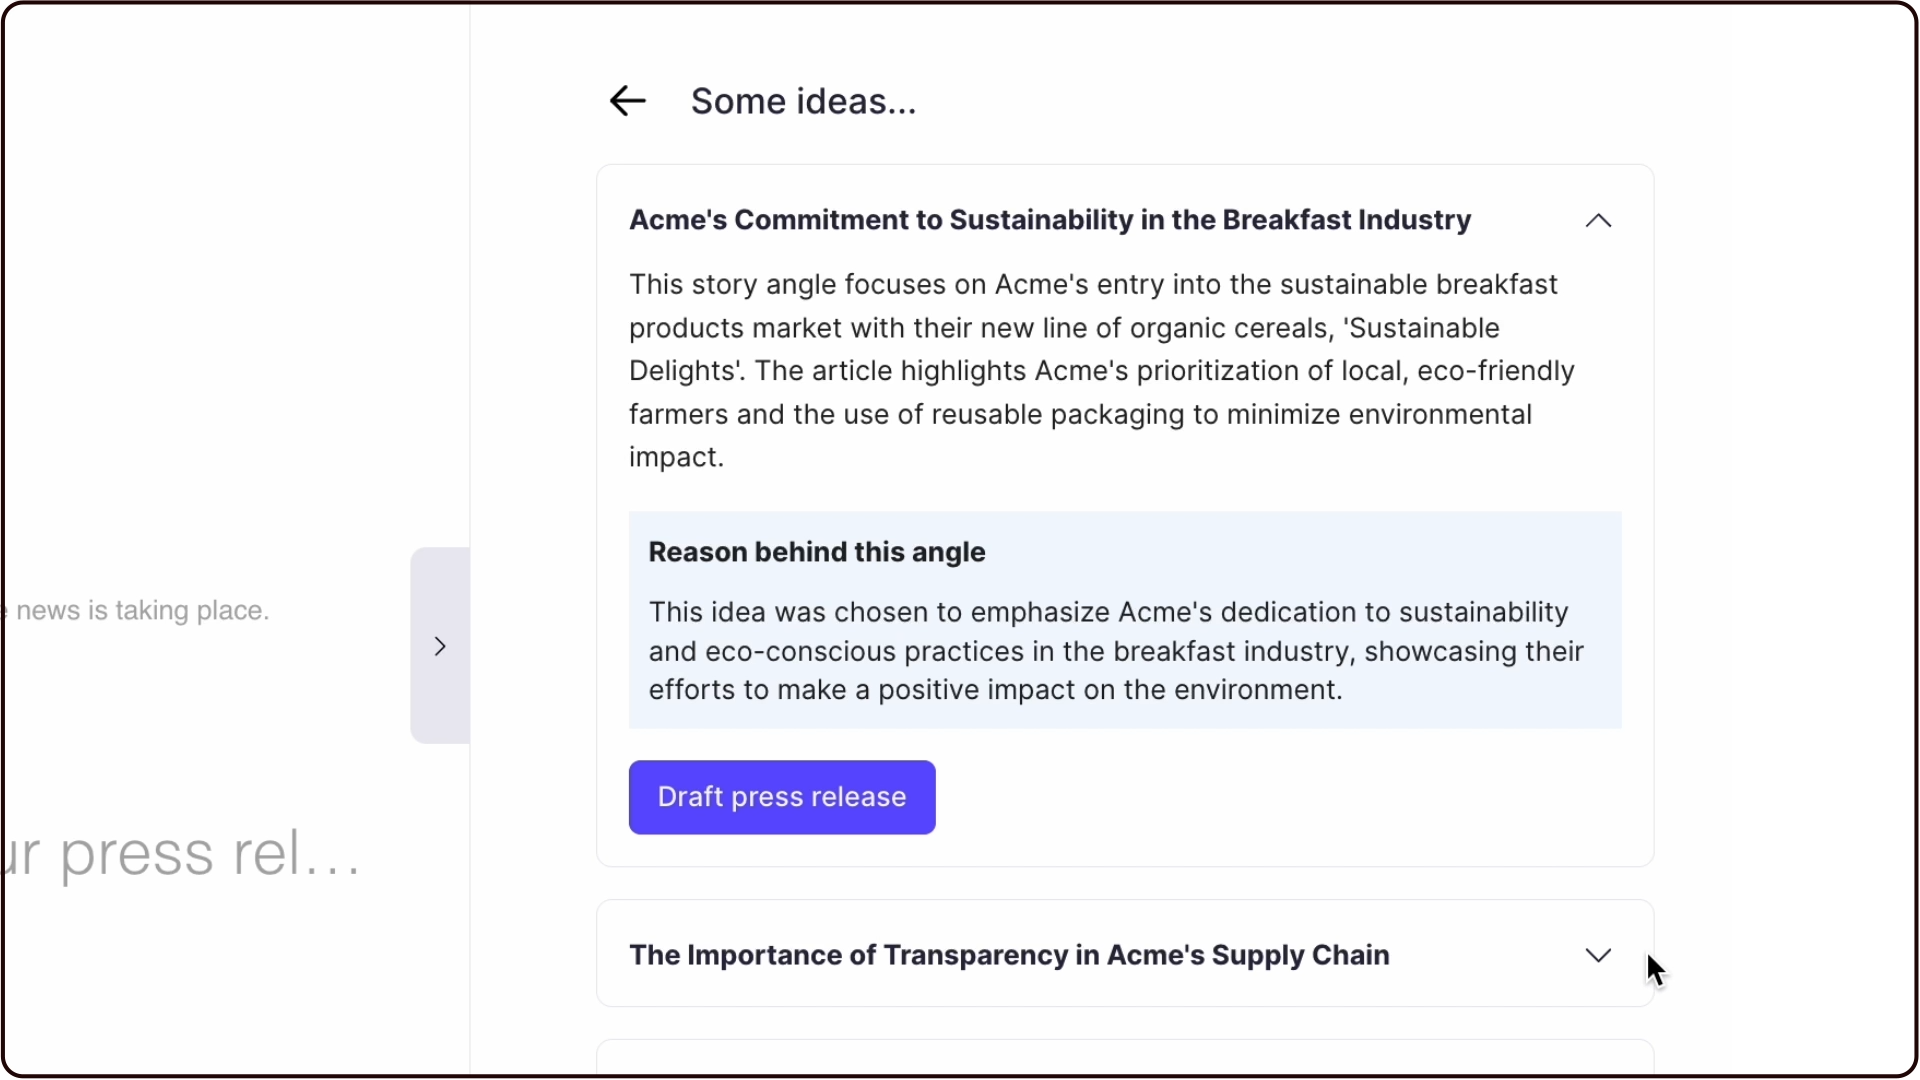
Task: Collapse the Acme's Commitment to Sustainability idea
Action: click(x=1598, y=221)
